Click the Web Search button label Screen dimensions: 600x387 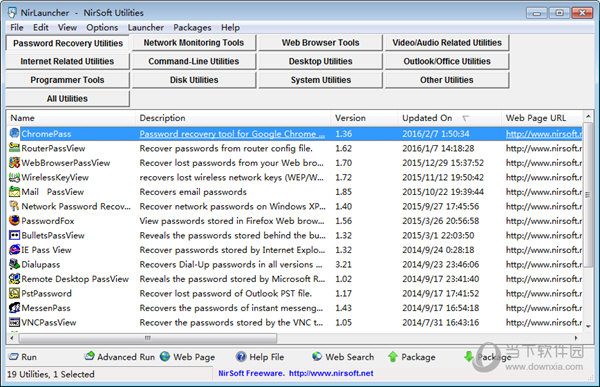click(350, 357)
